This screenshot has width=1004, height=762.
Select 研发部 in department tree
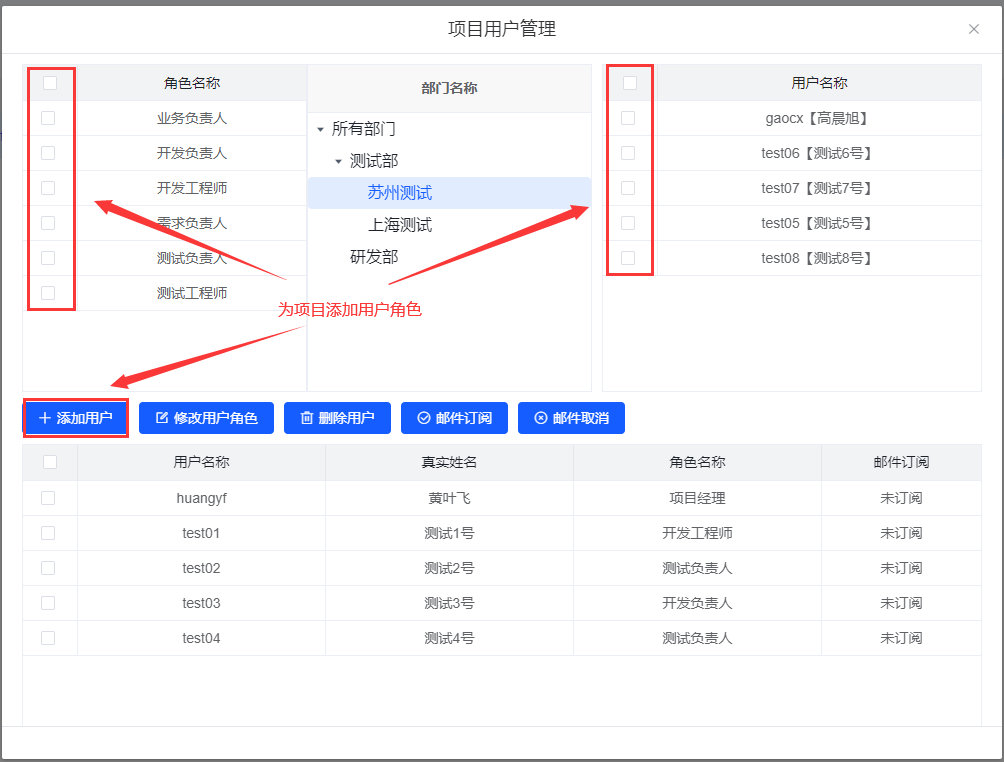[374, 257]
